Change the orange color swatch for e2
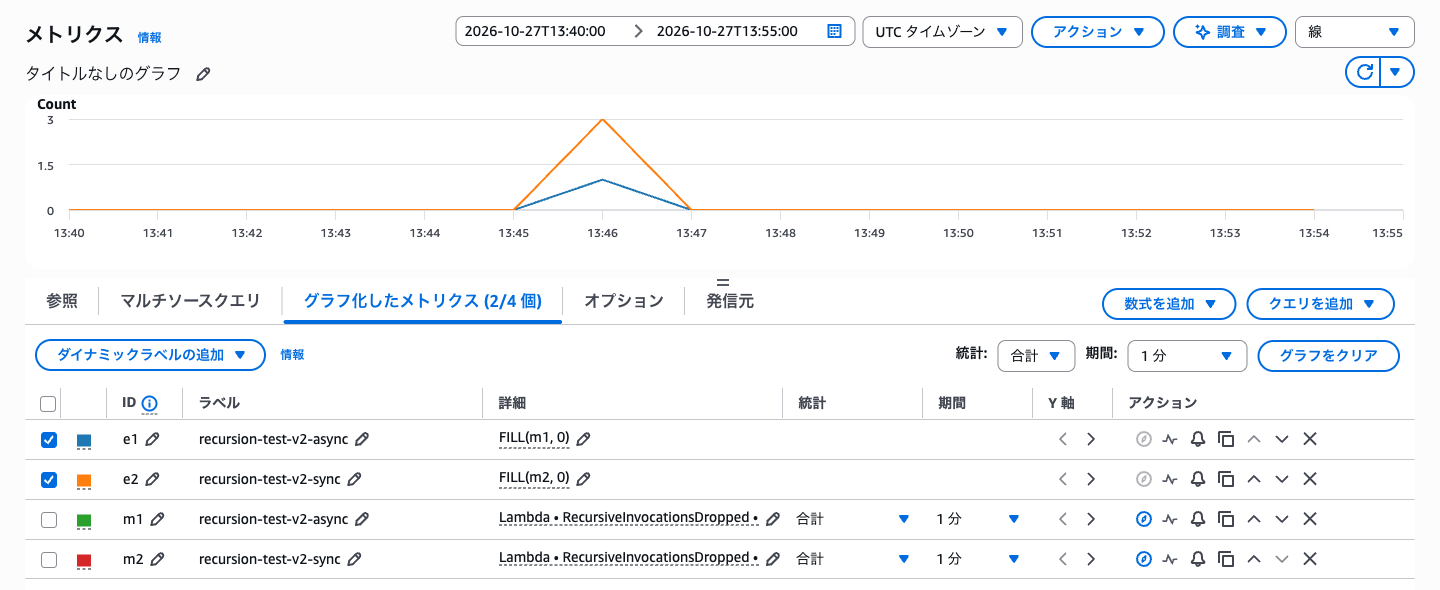The width and height of the screenshot is (1440, 590). (84, 481)
